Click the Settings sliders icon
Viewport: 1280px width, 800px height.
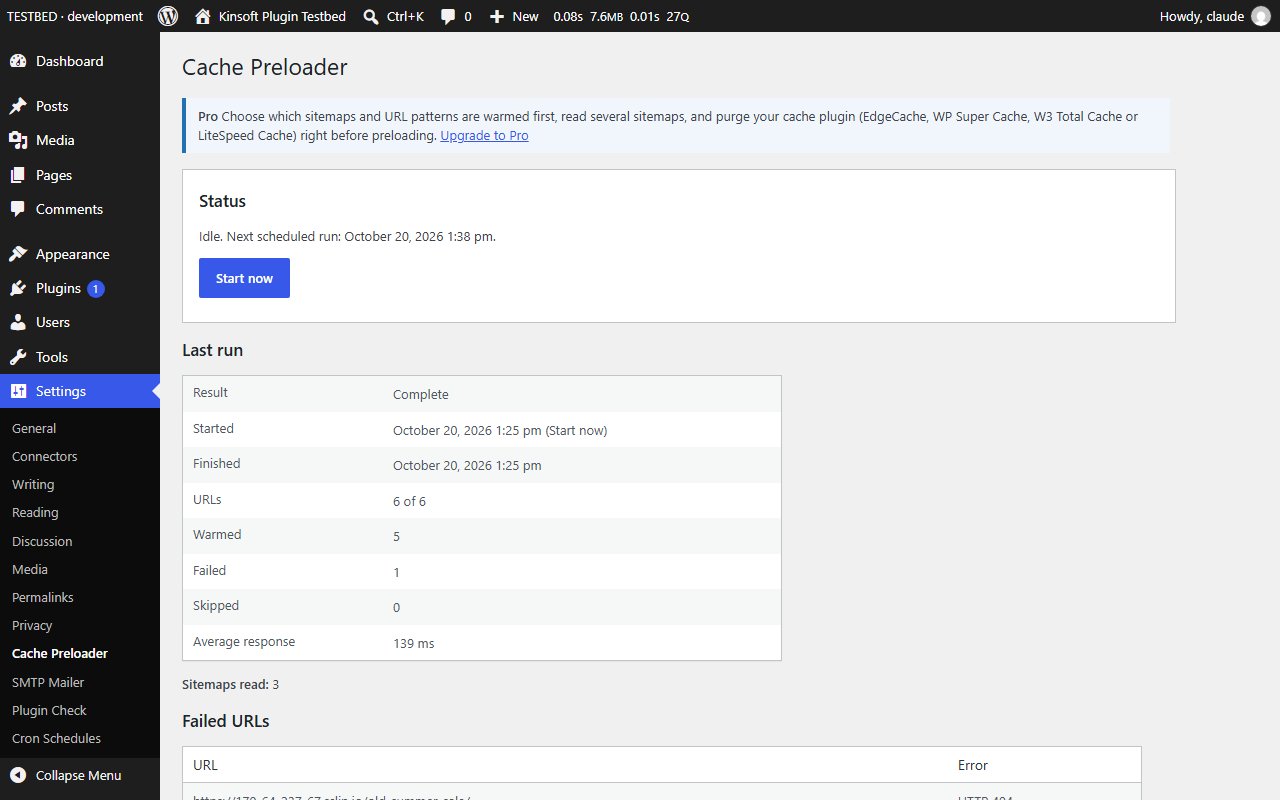tap(18, 391)
